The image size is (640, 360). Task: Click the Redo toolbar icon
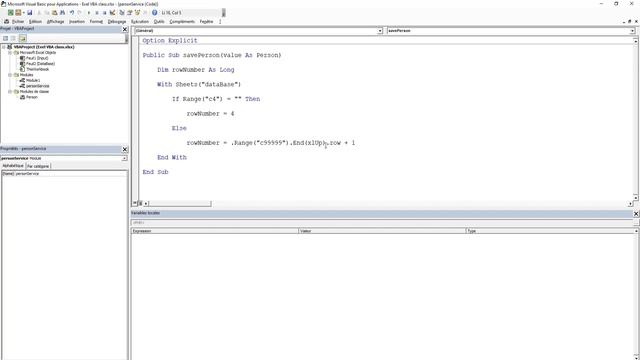(x=79, y=13)
